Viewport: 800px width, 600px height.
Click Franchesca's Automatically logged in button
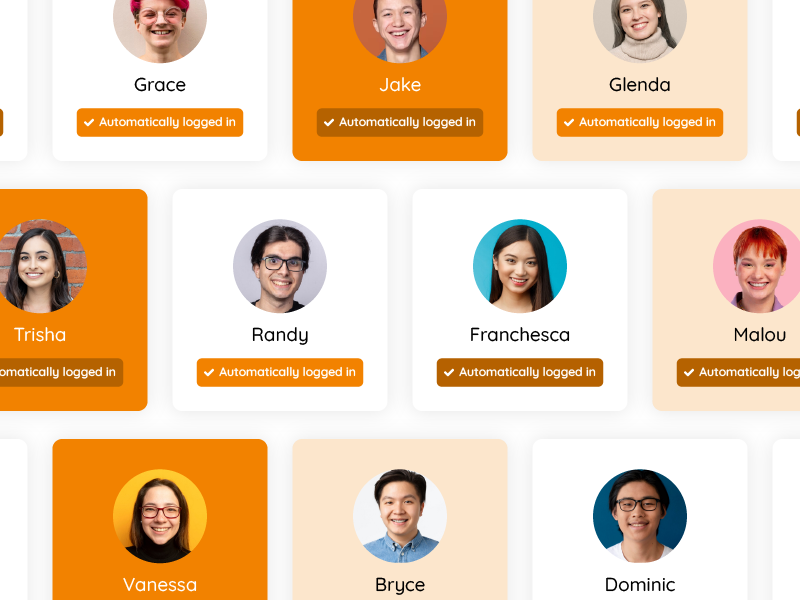[x=520, y=372]
